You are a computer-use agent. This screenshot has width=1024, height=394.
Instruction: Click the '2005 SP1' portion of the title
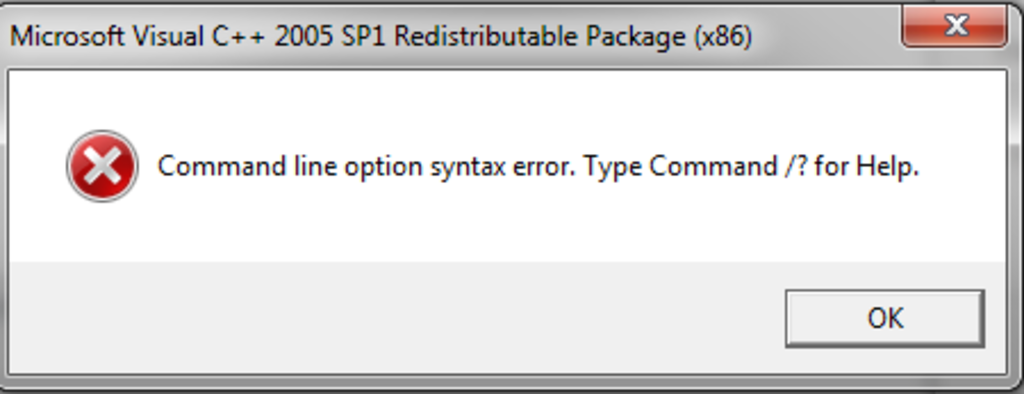[x=332, y=37]
